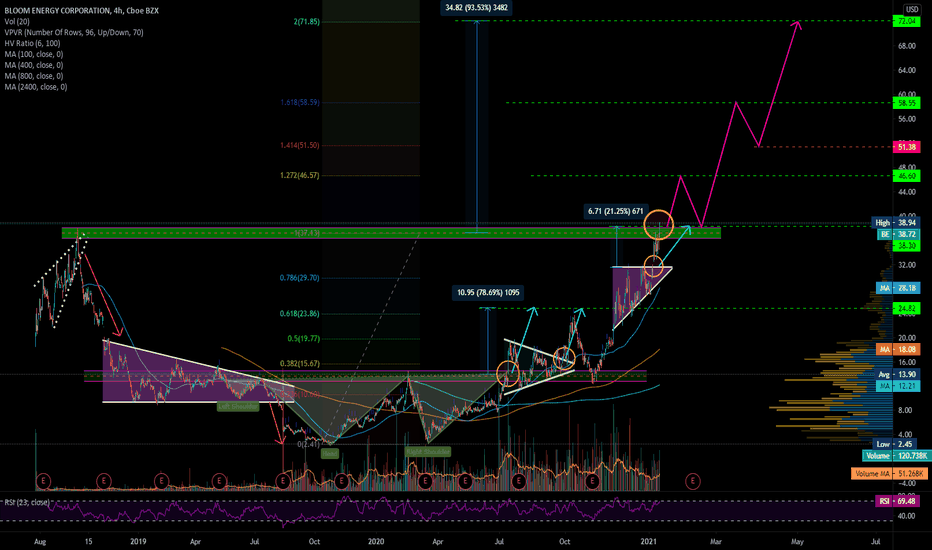This screenshot has width=932, height=550.
Task: Click the 2020 label on time axis
Action: 376,541
